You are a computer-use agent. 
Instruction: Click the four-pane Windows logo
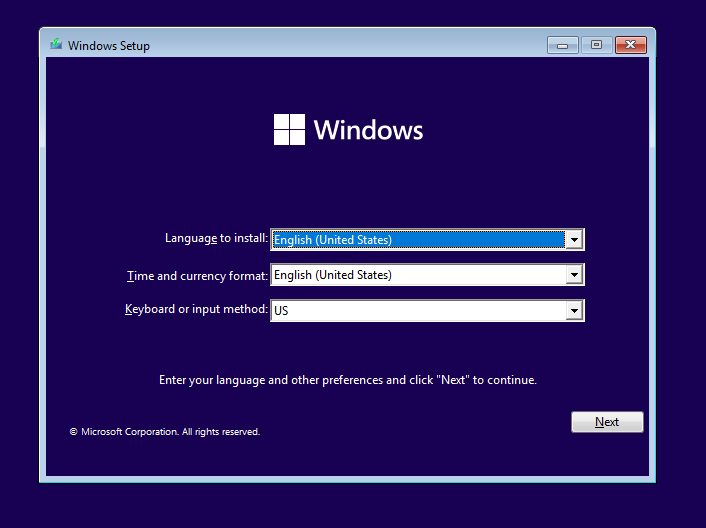click(289, 130)
